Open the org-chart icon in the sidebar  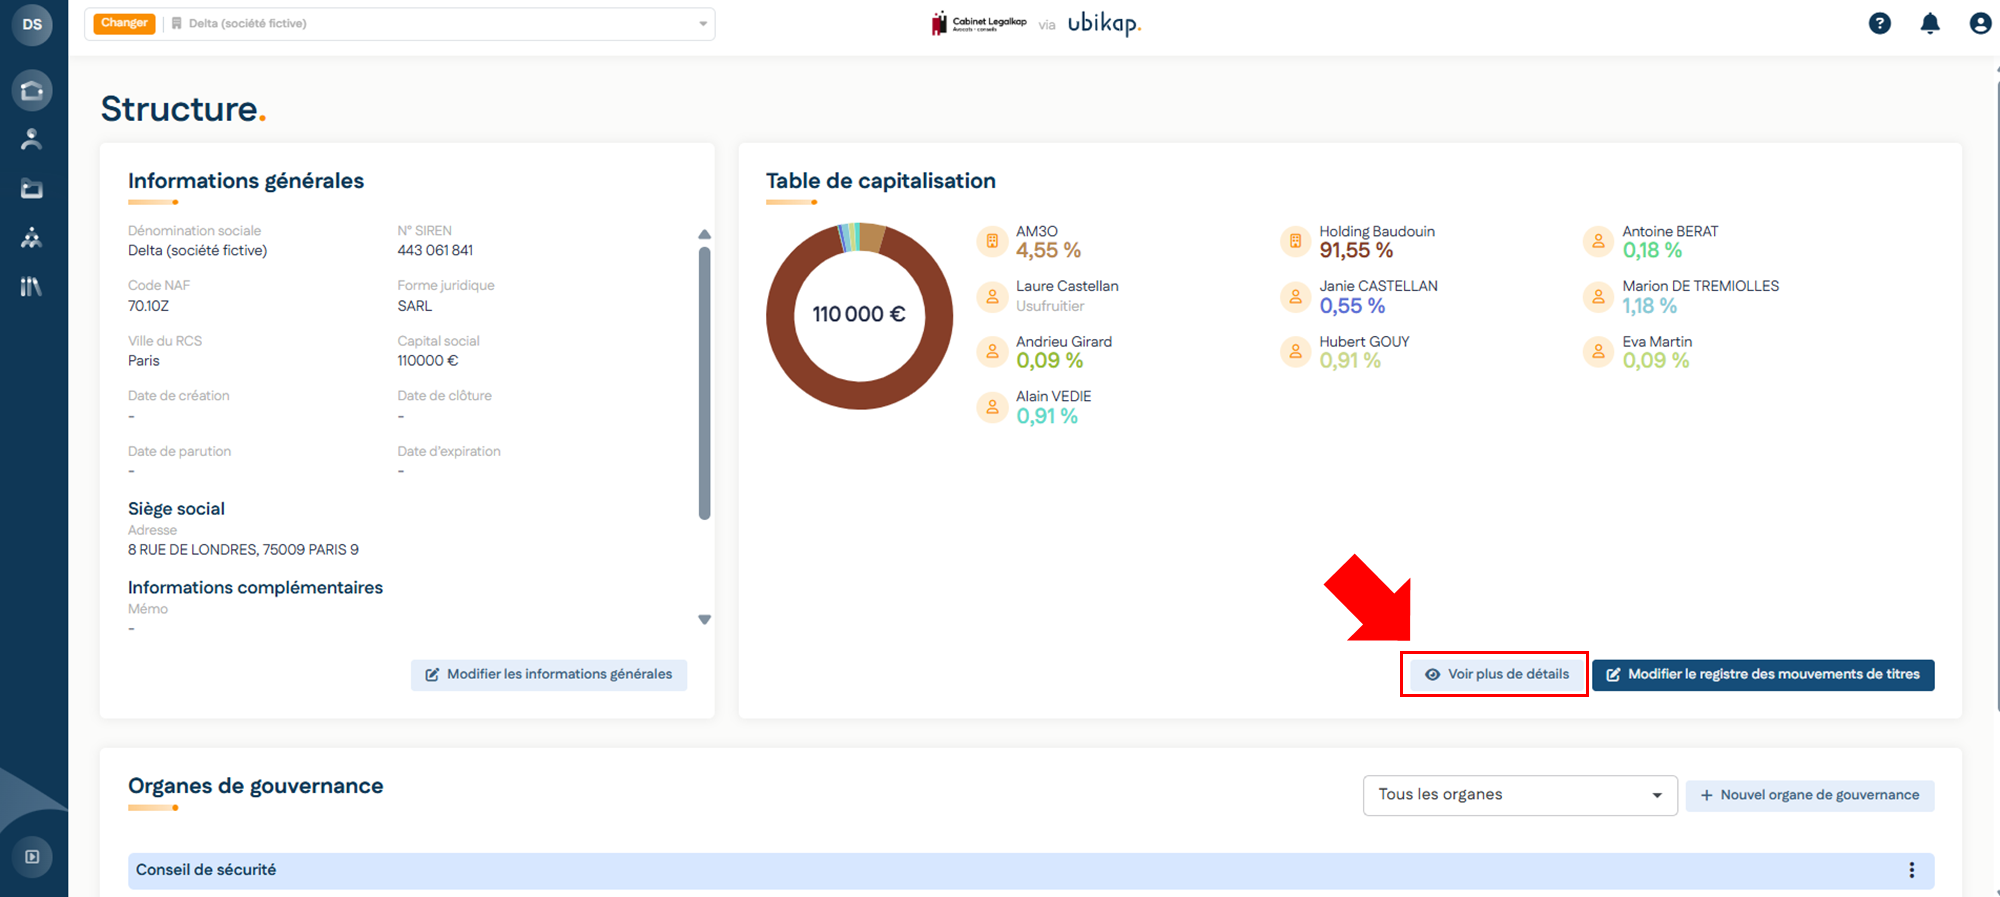pos(32,237)
